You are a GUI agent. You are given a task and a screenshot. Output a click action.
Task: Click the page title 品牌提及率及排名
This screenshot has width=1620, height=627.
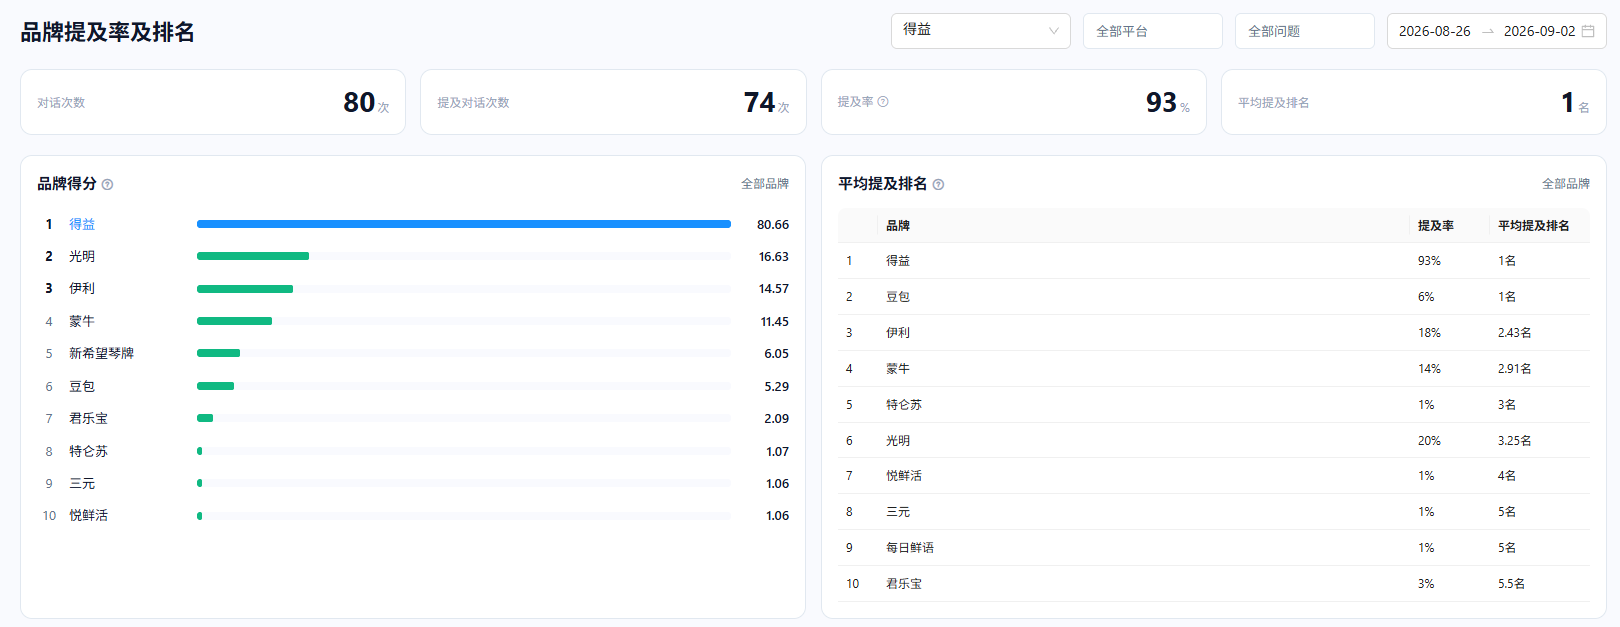tap(108, 32)
